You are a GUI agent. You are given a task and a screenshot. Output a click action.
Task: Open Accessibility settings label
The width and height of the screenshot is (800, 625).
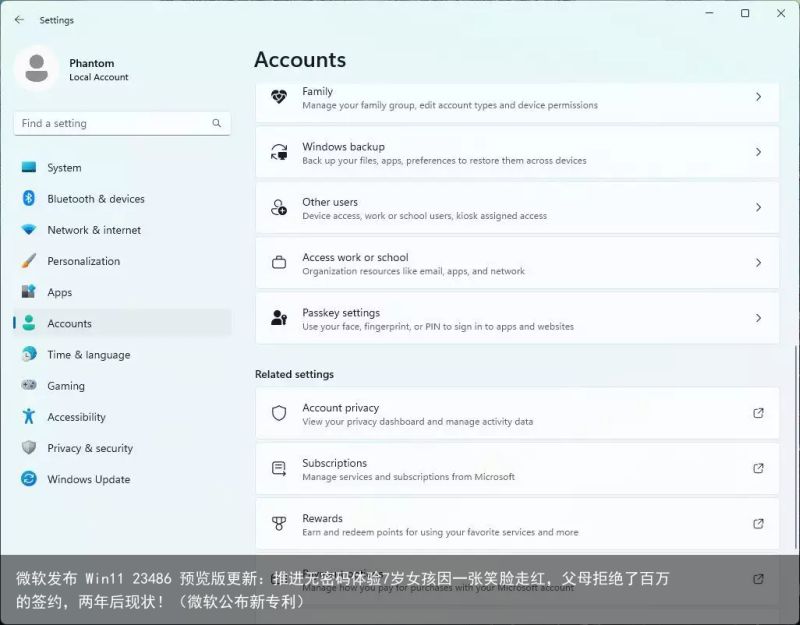(x=77, y=417)
